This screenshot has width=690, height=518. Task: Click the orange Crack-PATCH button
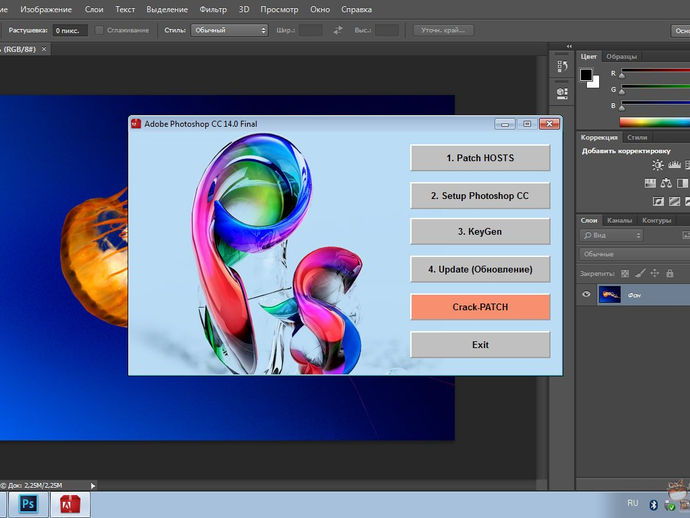click(480, 307)
